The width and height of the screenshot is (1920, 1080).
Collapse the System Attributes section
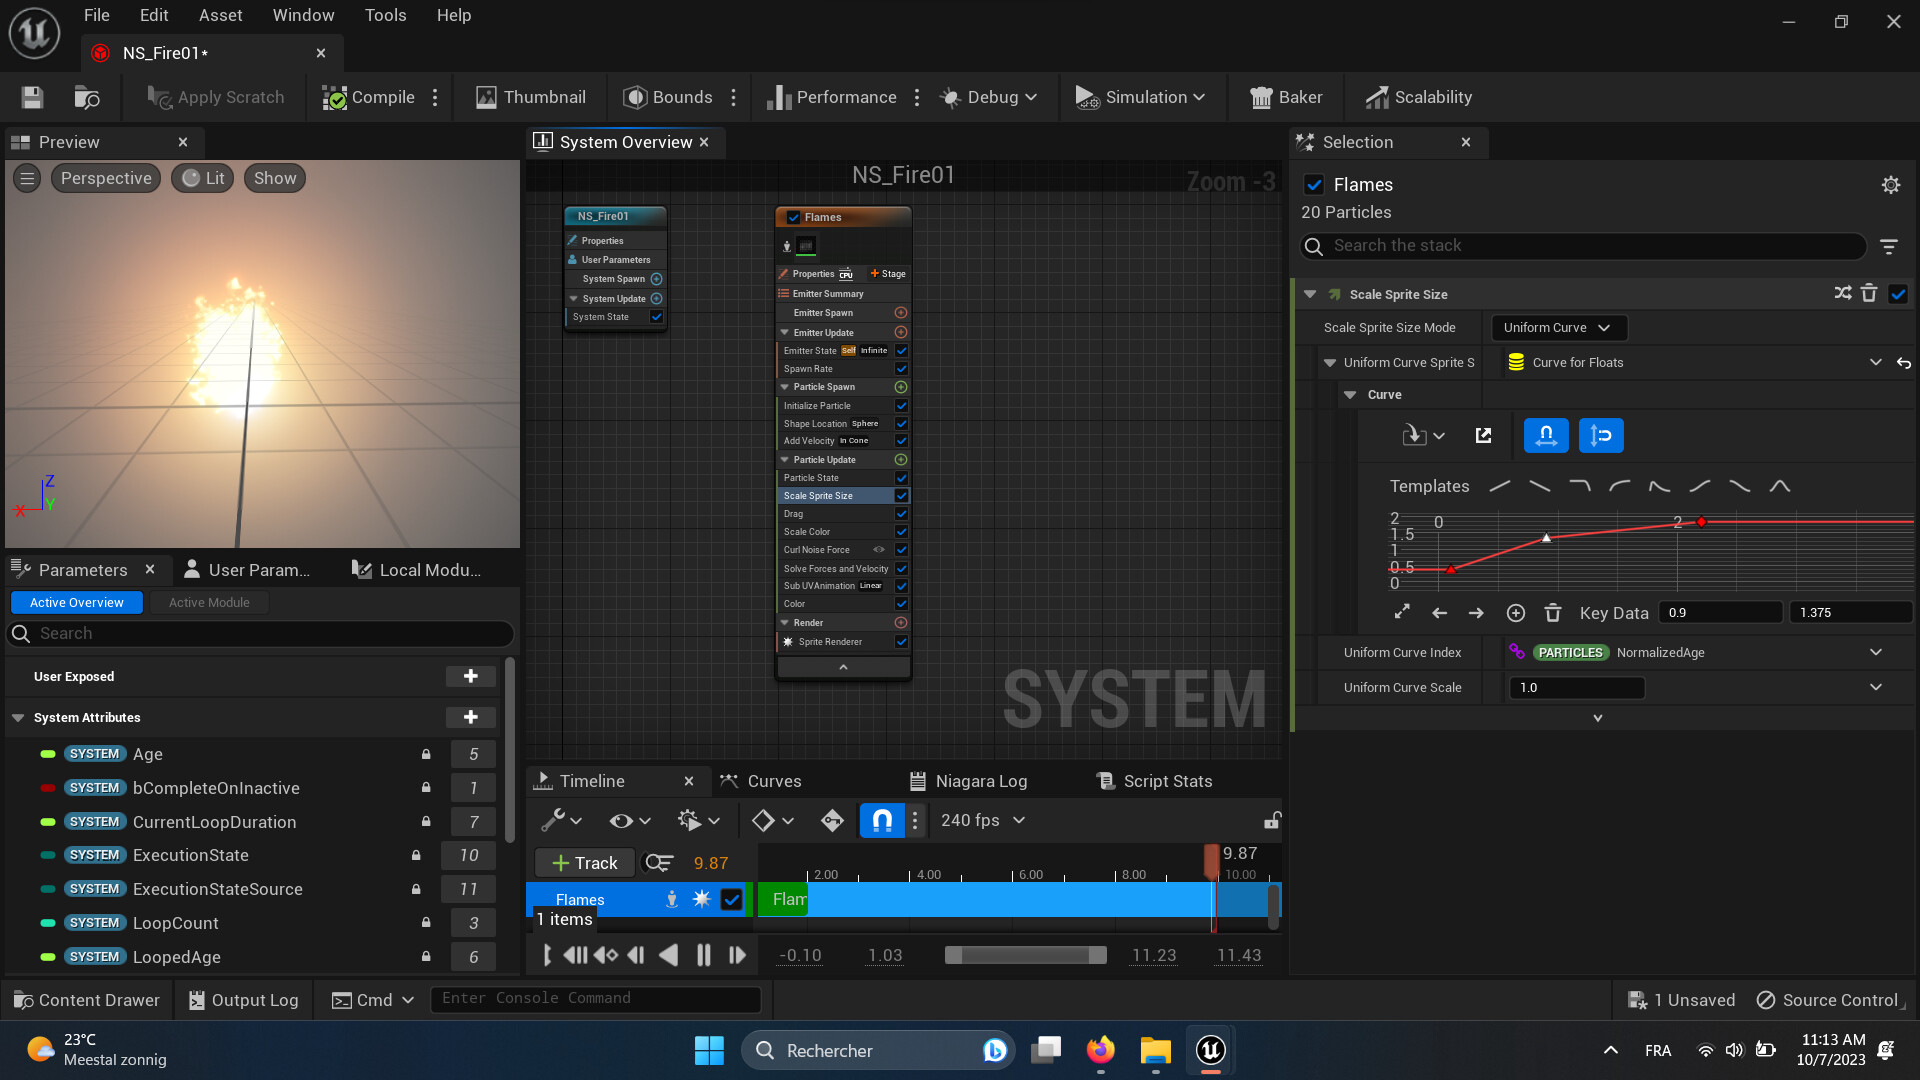tap(18, 717)
